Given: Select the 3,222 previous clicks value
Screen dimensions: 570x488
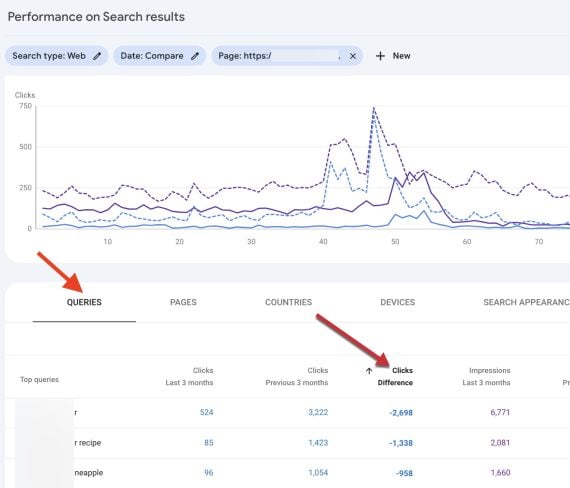Looking at the screenshot, I should 318,412.
